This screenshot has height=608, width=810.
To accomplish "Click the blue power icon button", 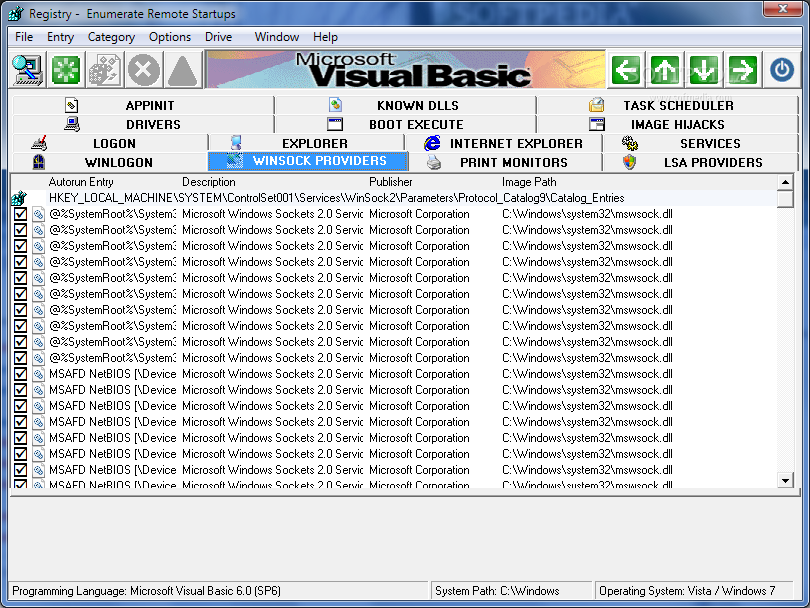I will tap(782, 70).
